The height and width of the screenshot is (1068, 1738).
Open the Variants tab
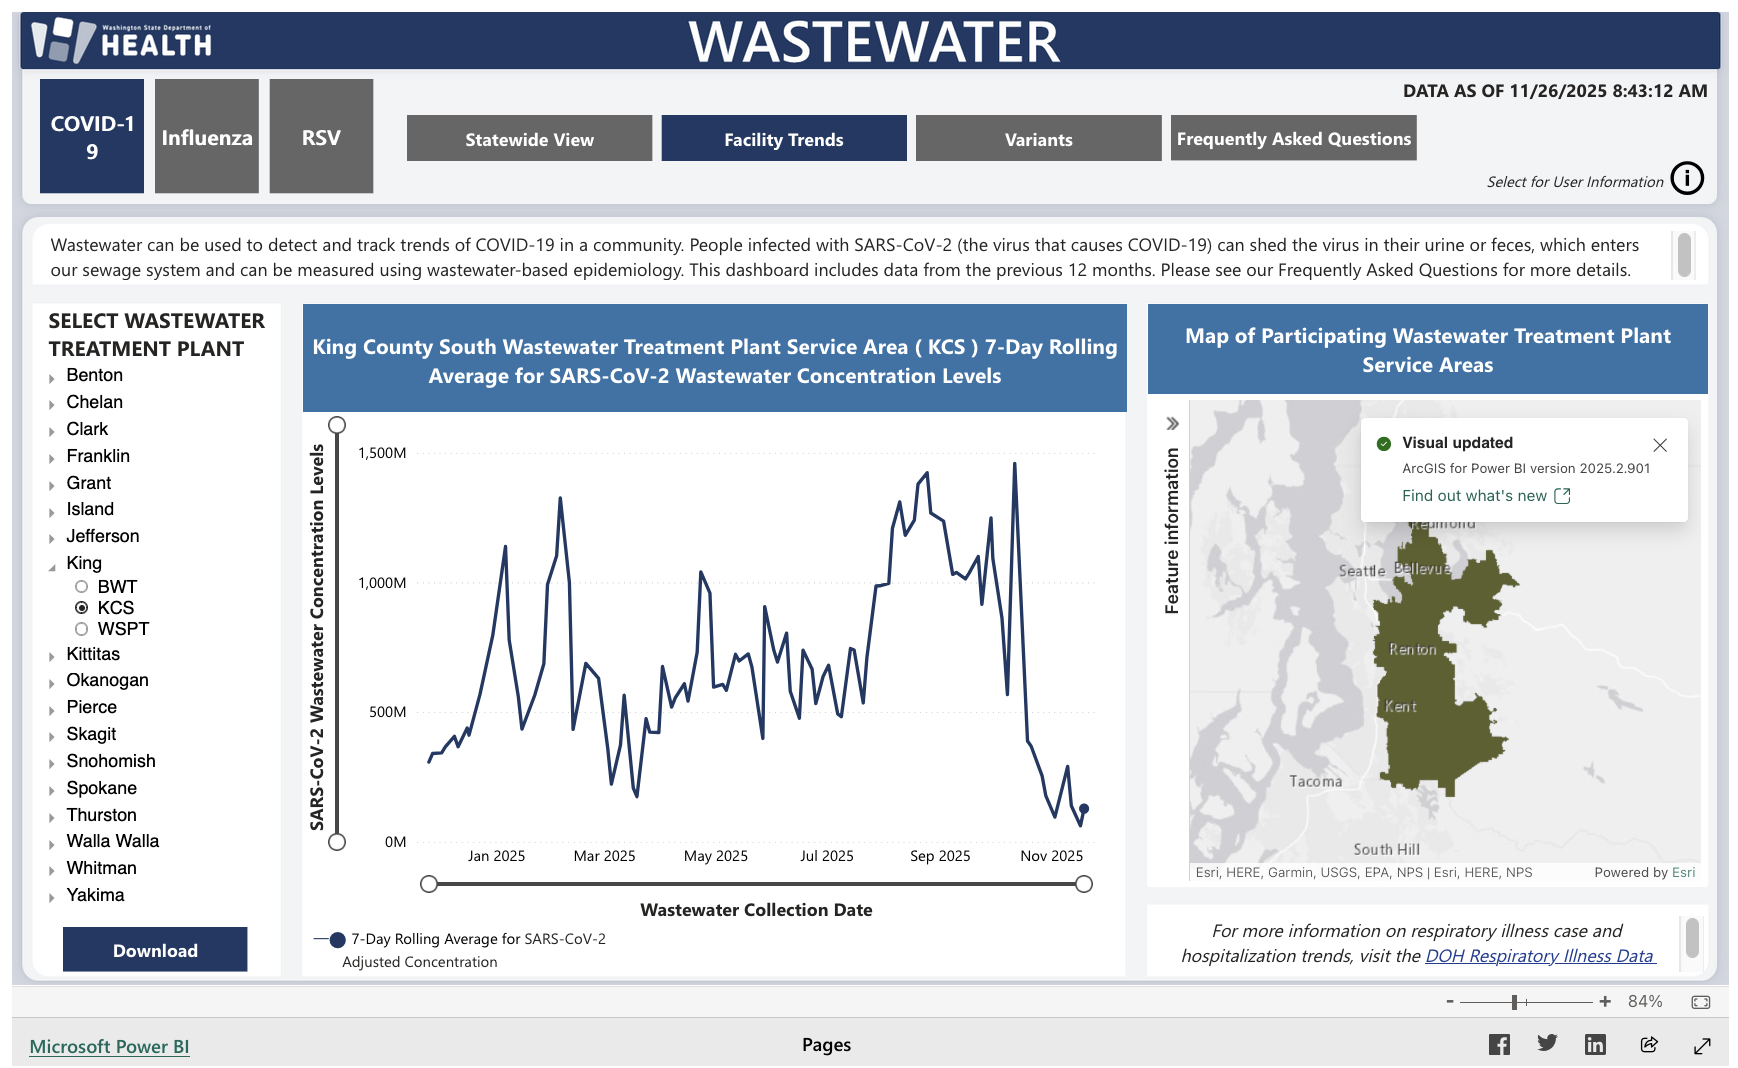point(1038,139)
